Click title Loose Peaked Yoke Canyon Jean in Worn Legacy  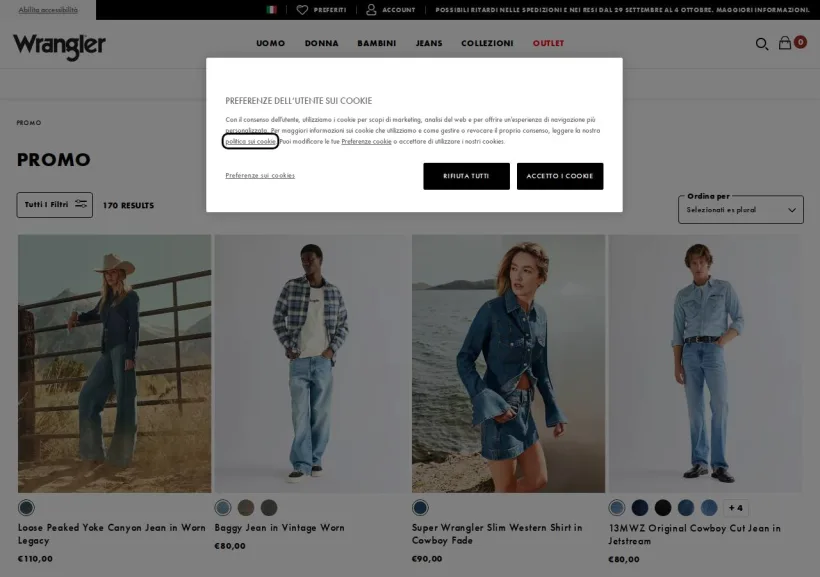111,534
